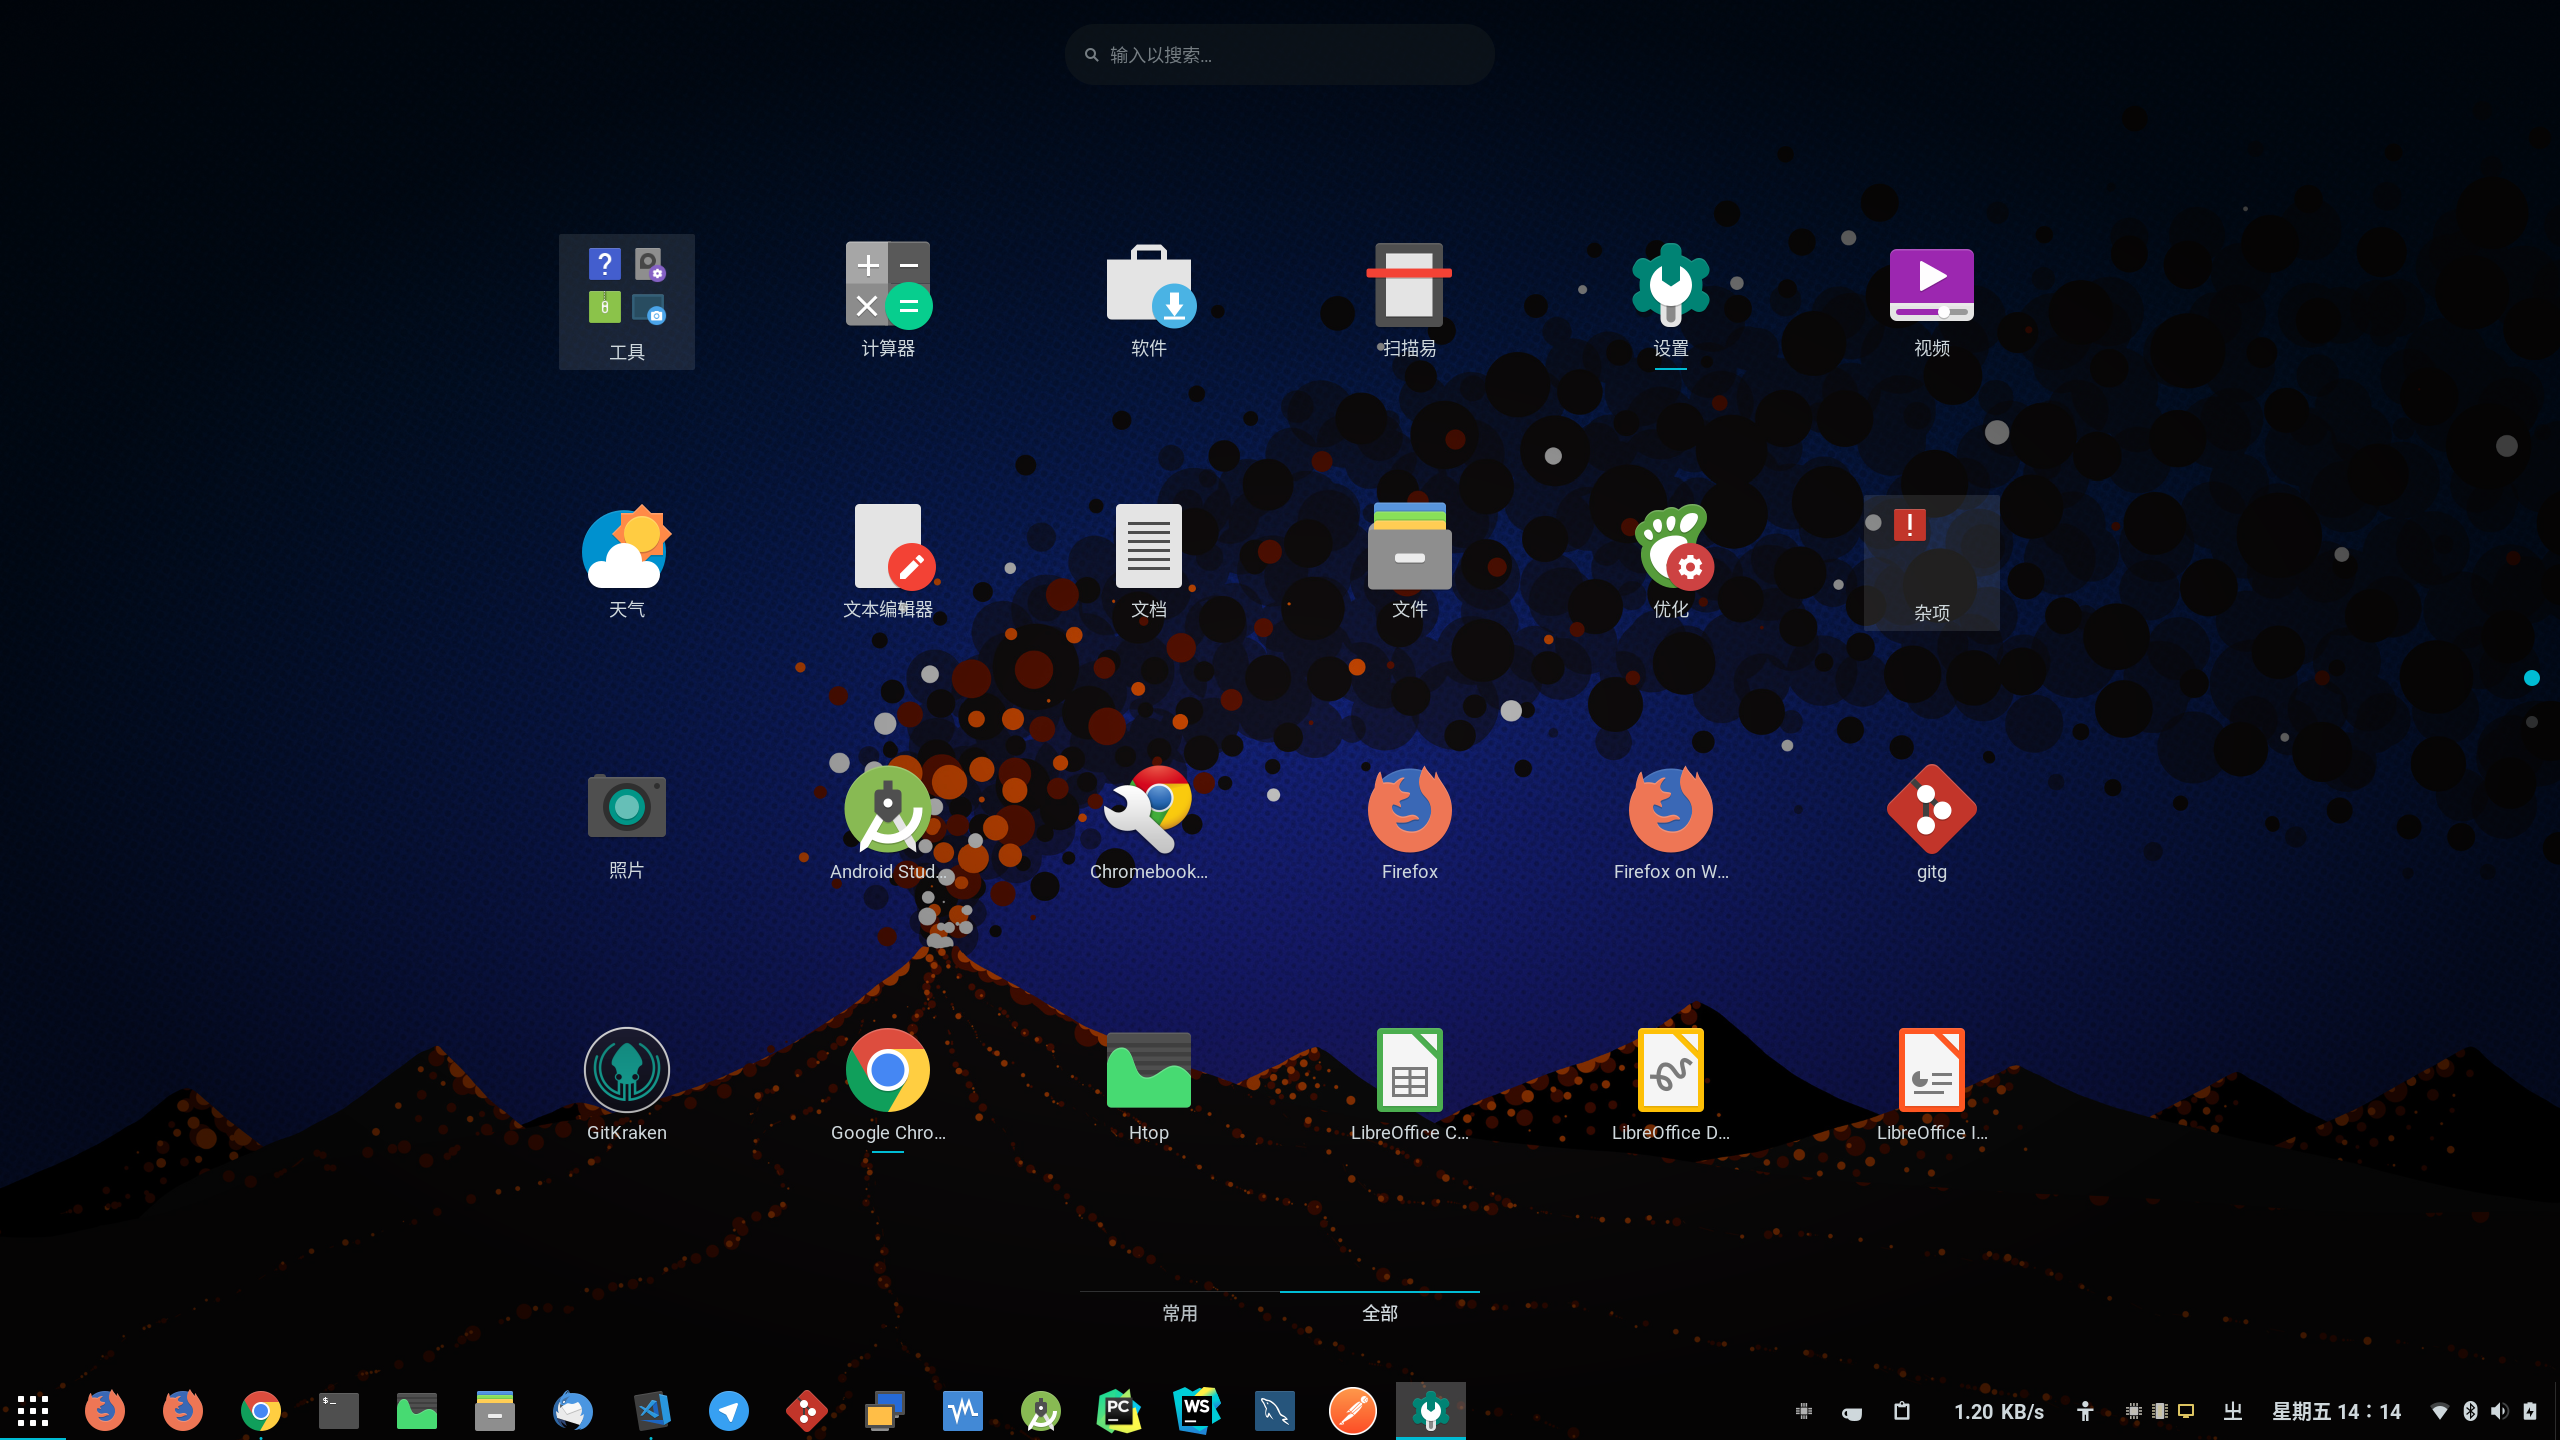The width and height of the screenshot is (2560, 1440).
Task: Open Thunderbird mail from the taskbar
Action: click(573, 1411)
